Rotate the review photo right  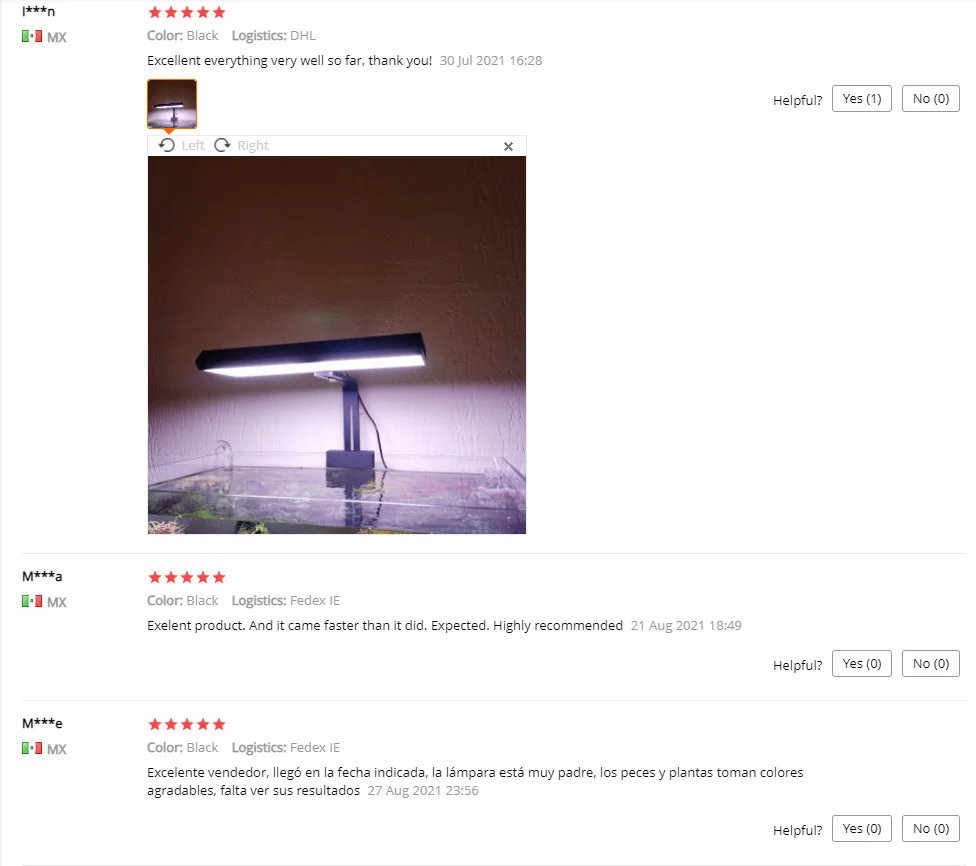tap(241, 146)
